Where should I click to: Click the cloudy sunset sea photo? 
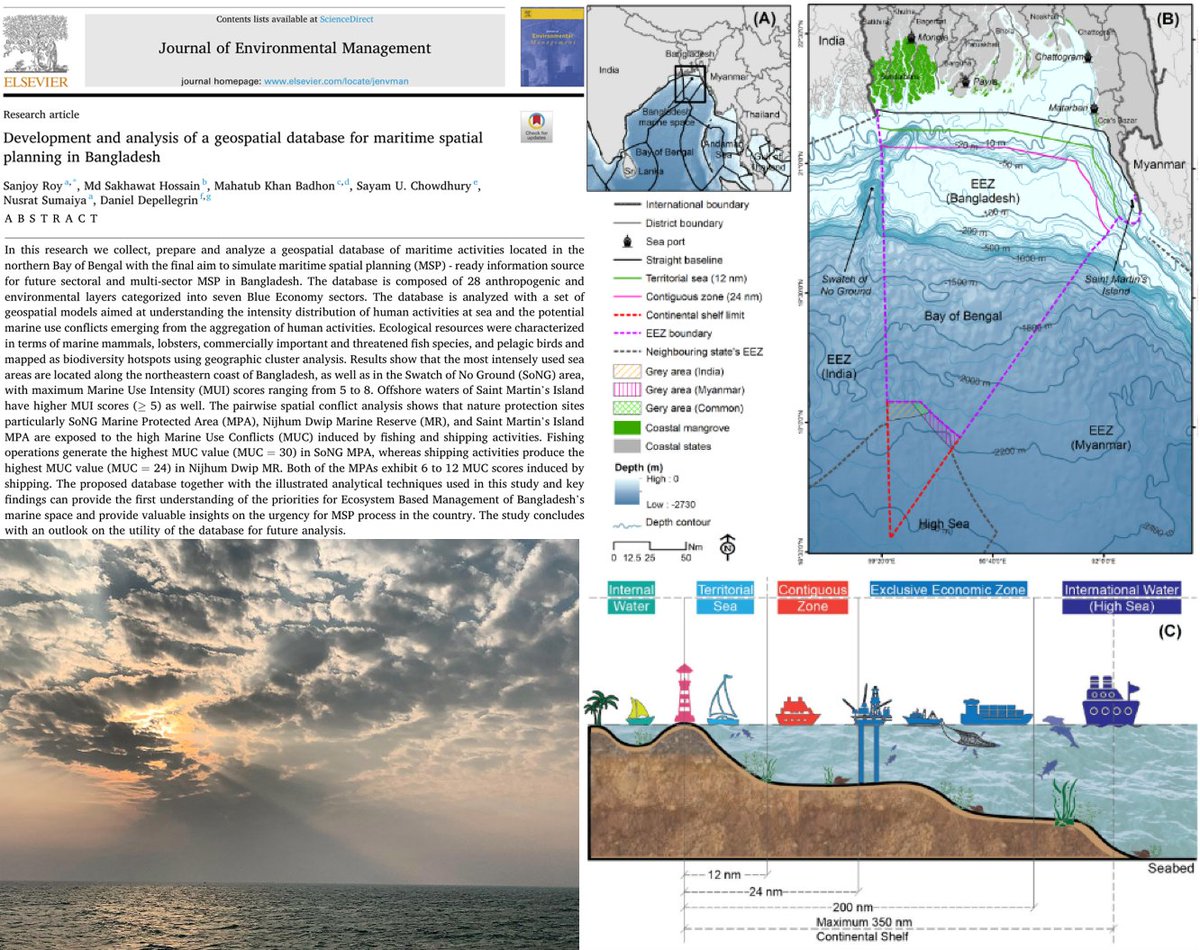pos(289,743)
